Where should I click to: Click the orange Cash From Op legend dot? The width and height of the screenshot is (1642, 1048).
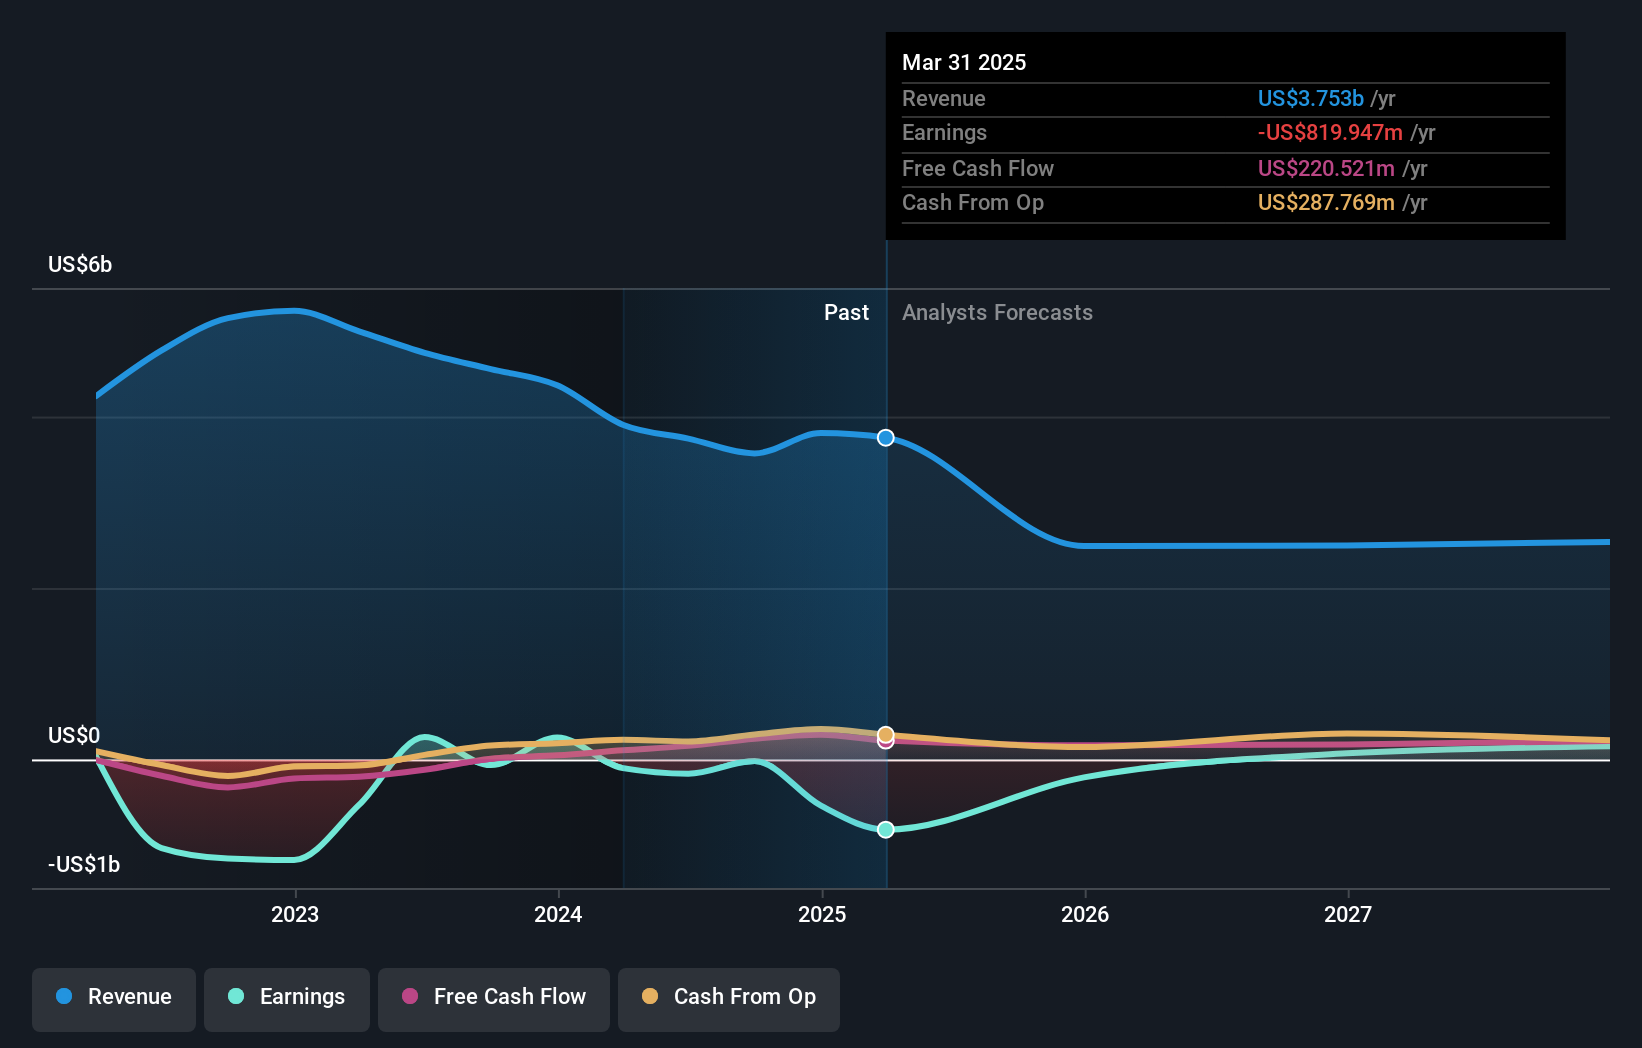click(650, 996)
